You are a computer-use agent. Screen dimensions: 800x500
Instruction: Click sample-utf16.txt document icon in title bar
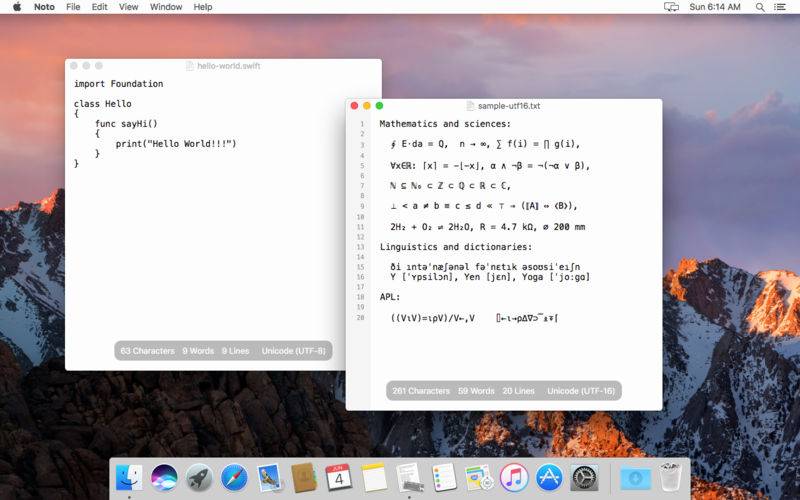tap(470, 106)
